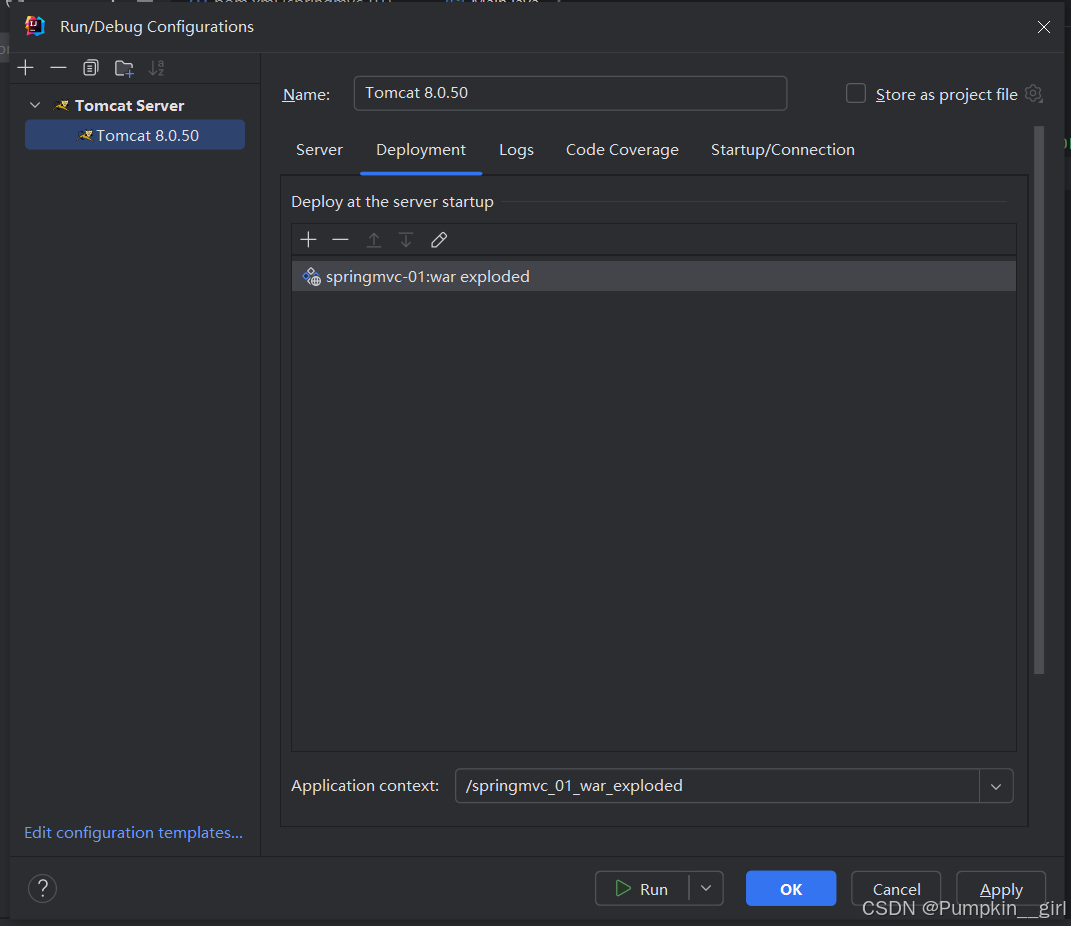
Task: Create a new configuration folder
Action: pyautogui.click(x=124, y=68)
